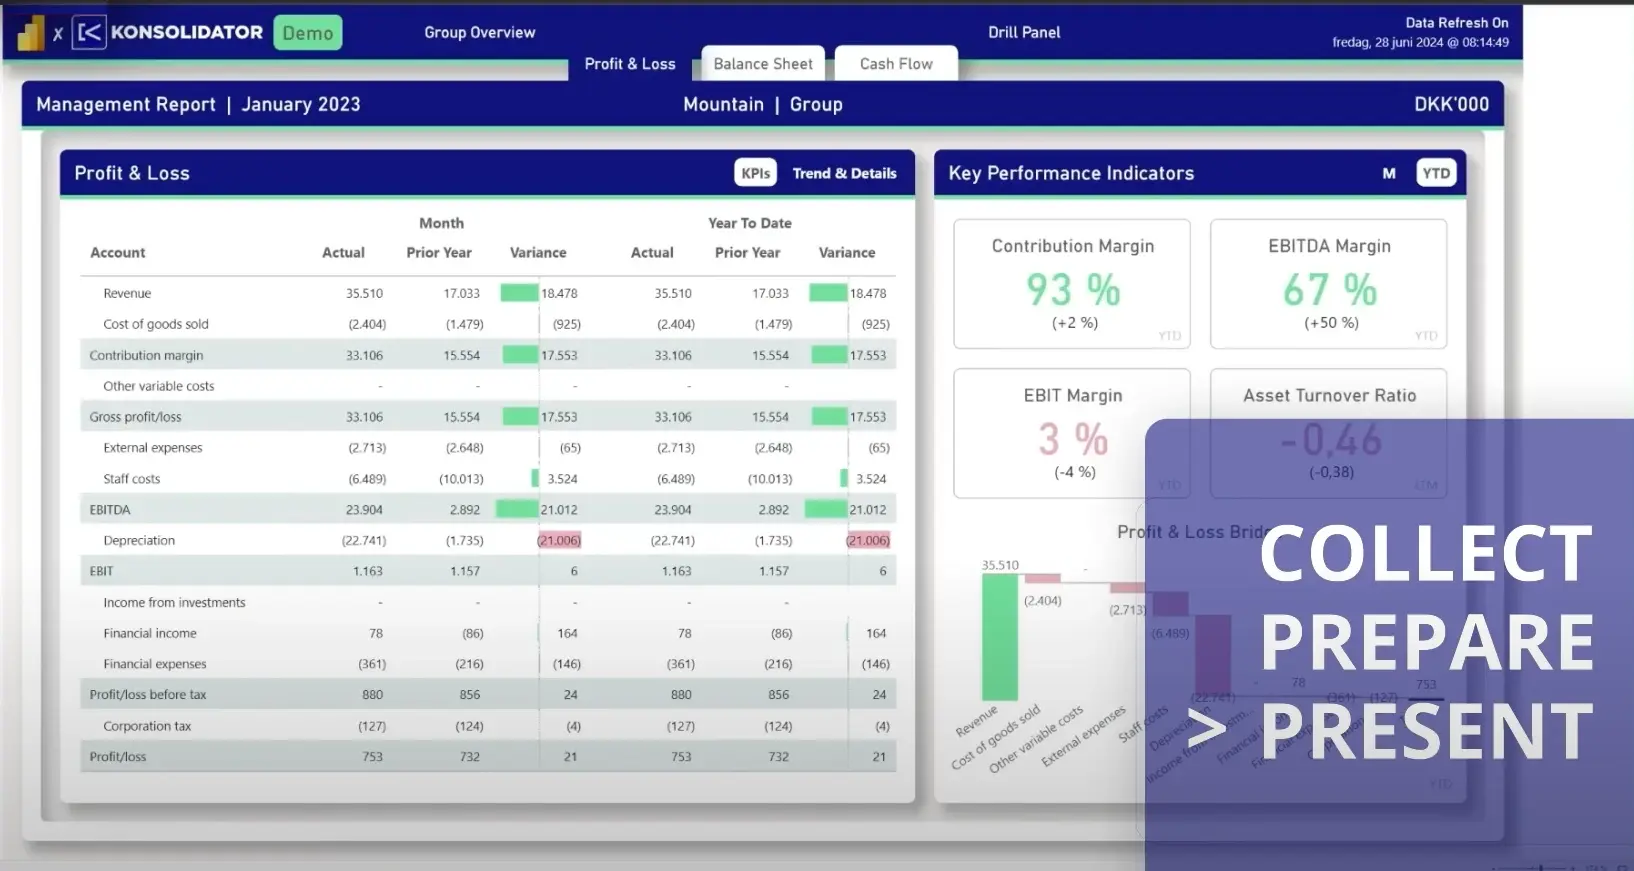Image resolution: width=1634 pixels, height=871 pixels.
Task: Select the Contribution margin row label
Action: 146,355
